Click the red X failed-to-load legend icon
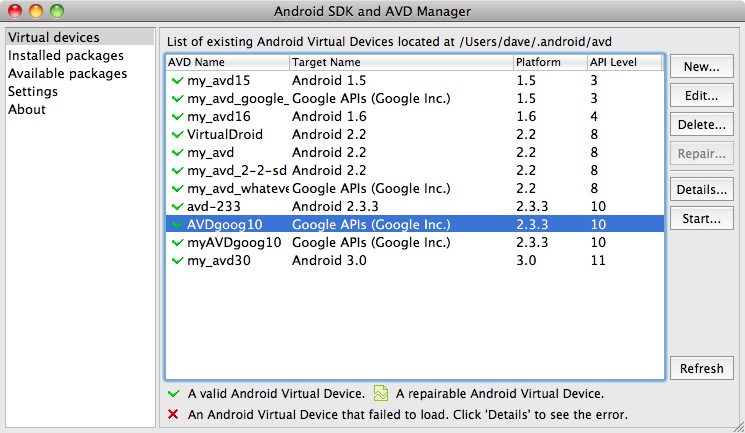 point(173,414)
